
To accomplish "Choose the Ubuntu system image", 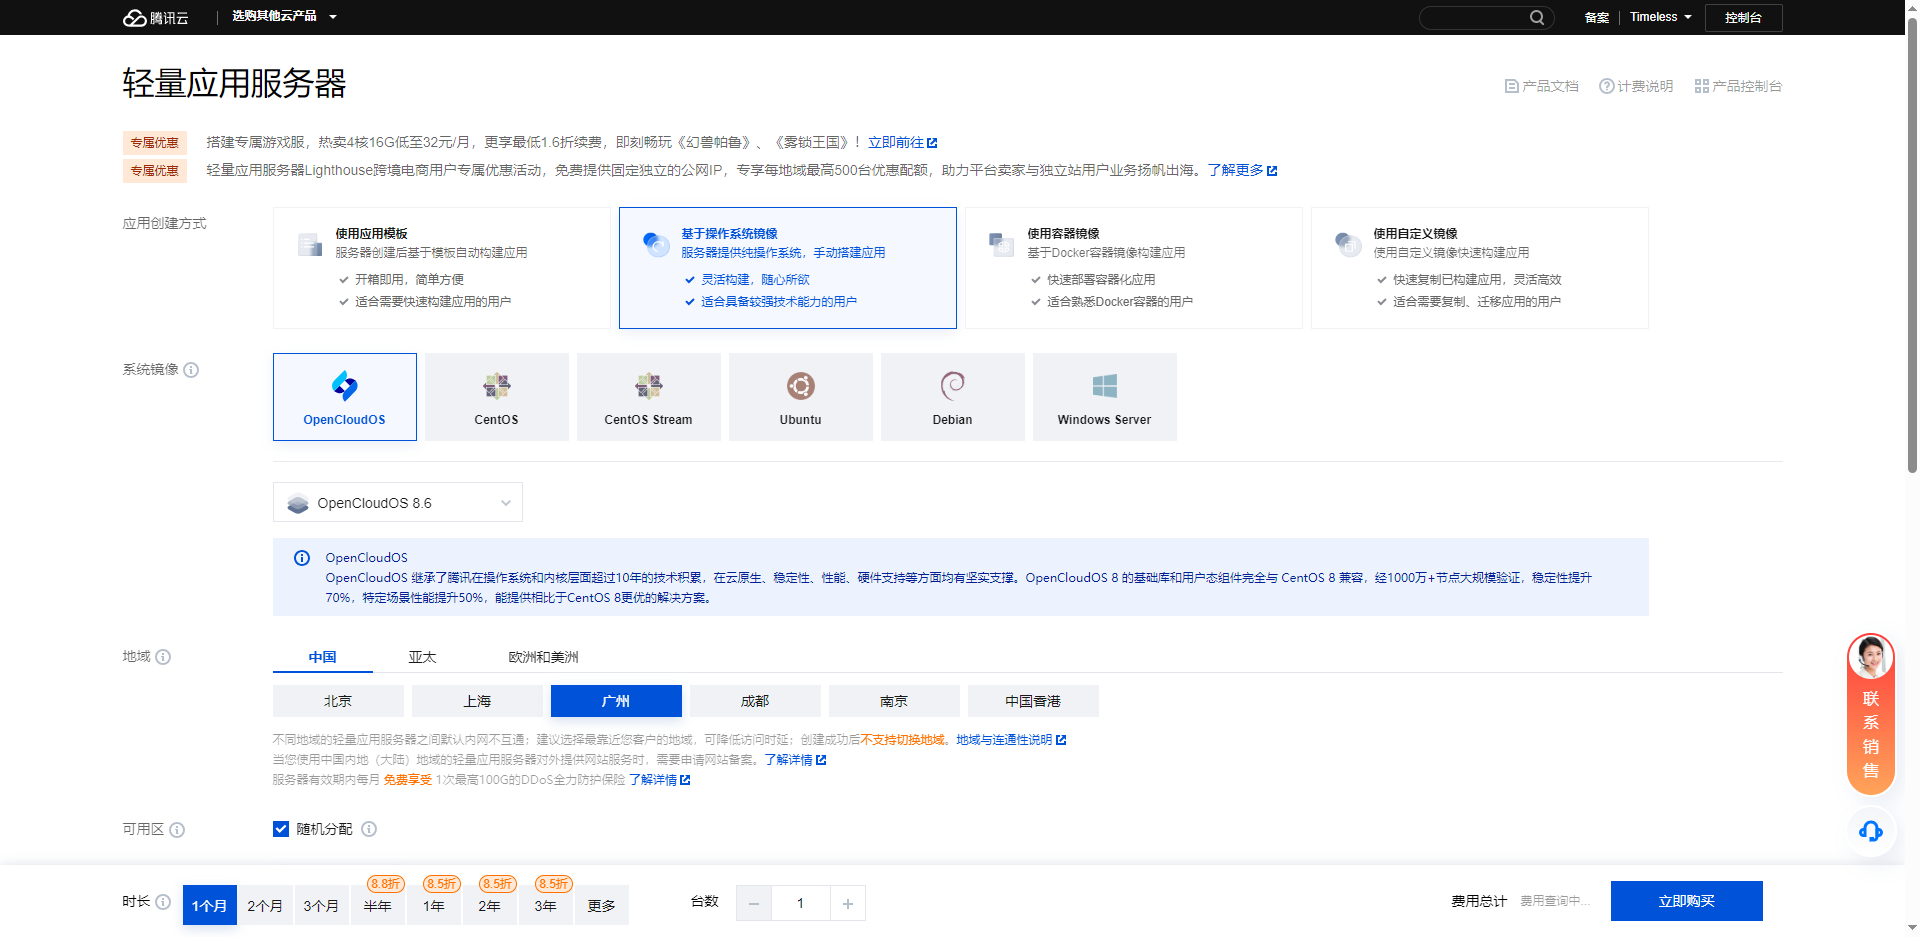I will (801, 397).
